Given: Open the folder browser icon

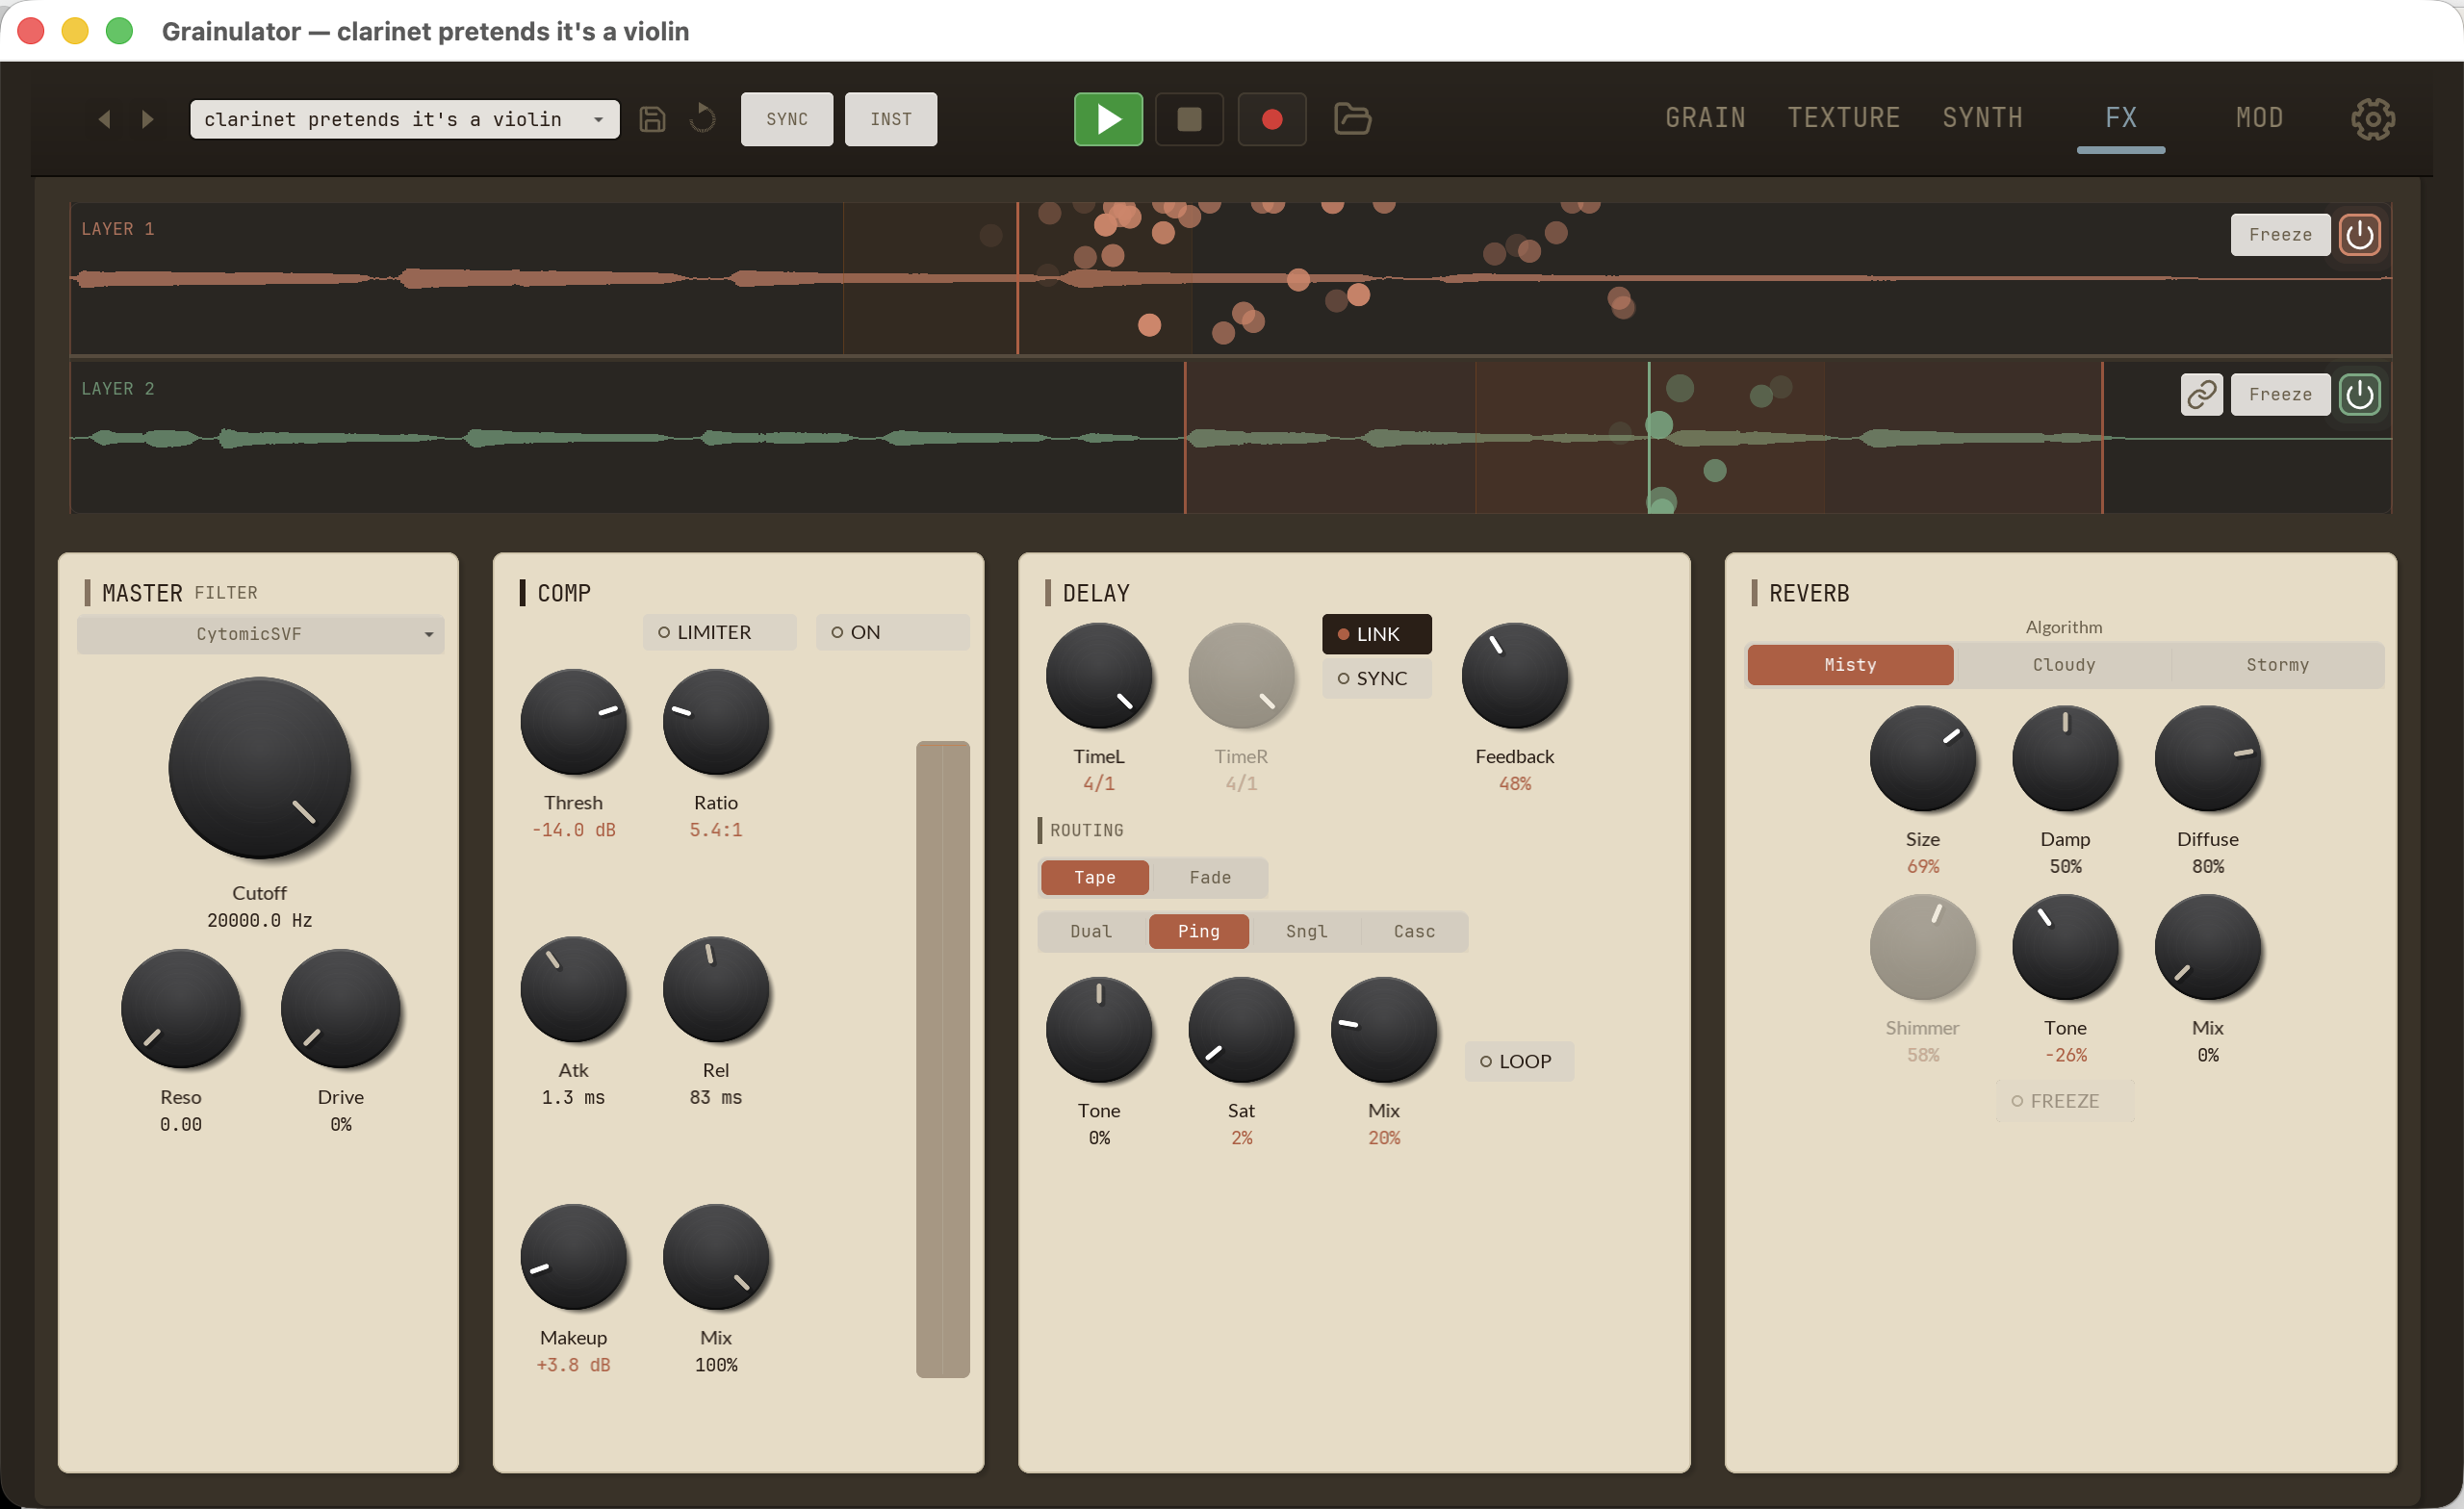Looking at the screenshot, I should coord(1352,119).
